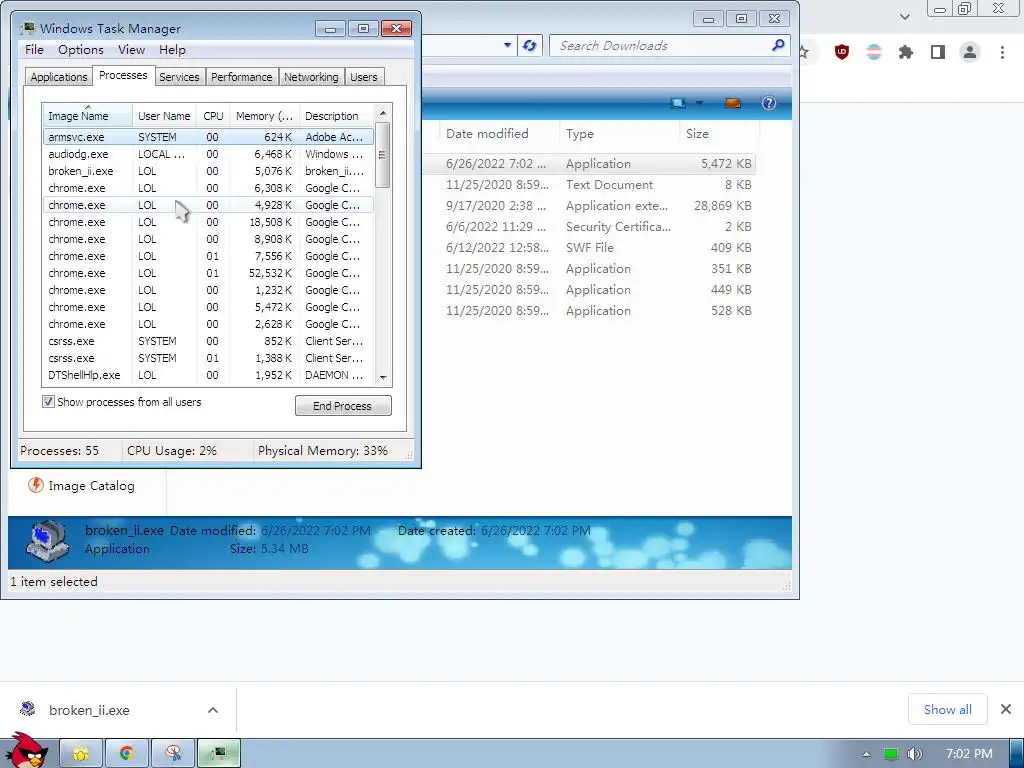Screen dimensions: 1024x768
Task: Click the 7:02 PM taskbar clock
Action: click(x=969, y=754)
